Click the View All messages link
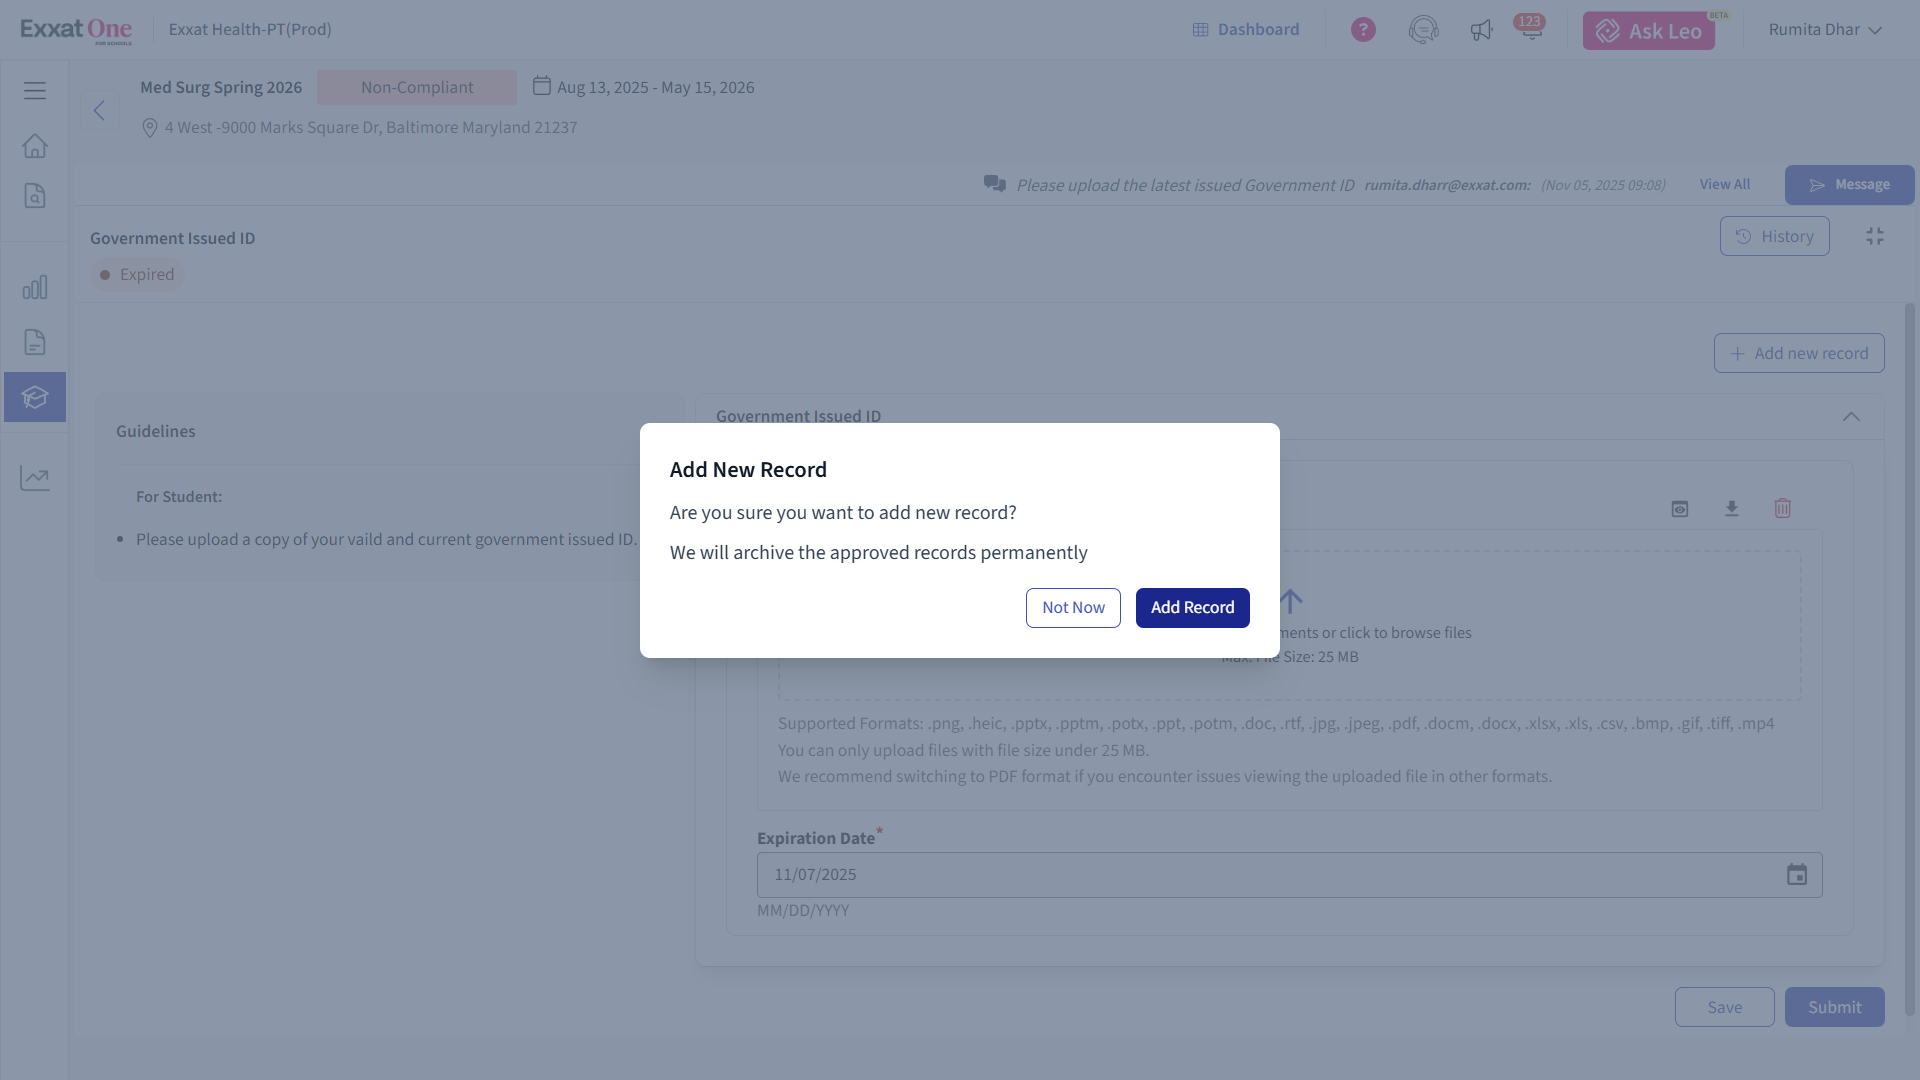1920x1080 pixels. tap(1724, 185)
